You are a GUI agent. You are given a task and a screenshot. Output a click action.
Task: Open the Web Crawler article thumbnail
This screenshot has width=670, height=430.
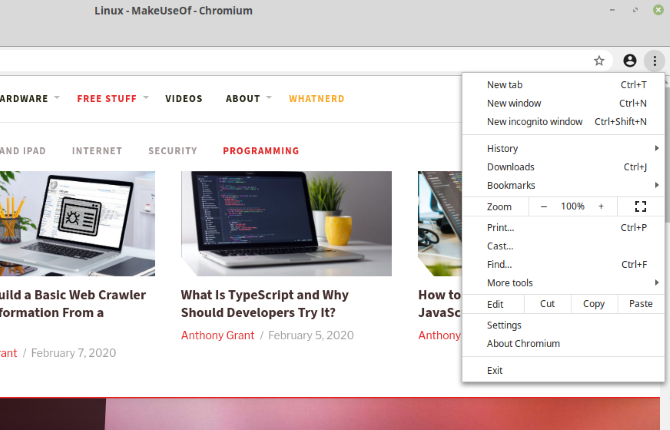point(77,224)
